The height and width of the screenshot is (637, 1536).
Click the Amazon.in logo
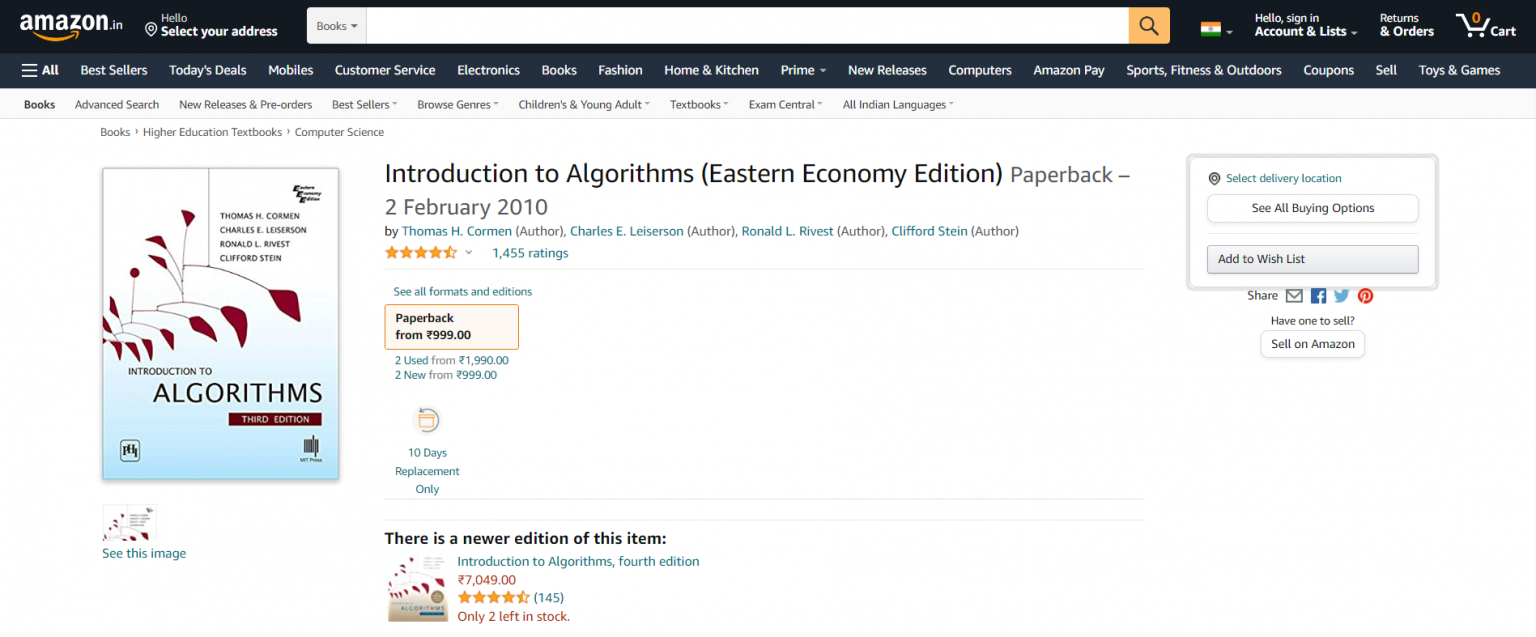[x=70, y=26]
